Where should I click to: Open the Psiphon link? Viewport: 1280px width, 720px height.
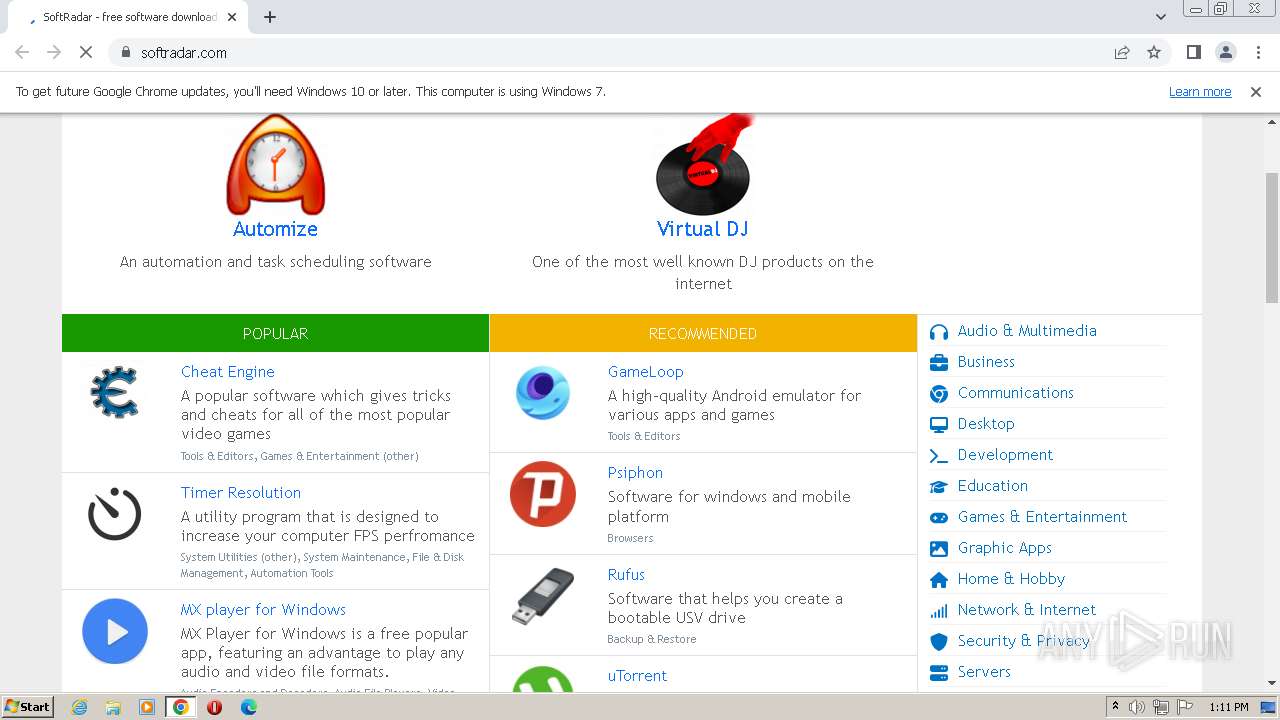pyautogui.click(x=635, y=472)
